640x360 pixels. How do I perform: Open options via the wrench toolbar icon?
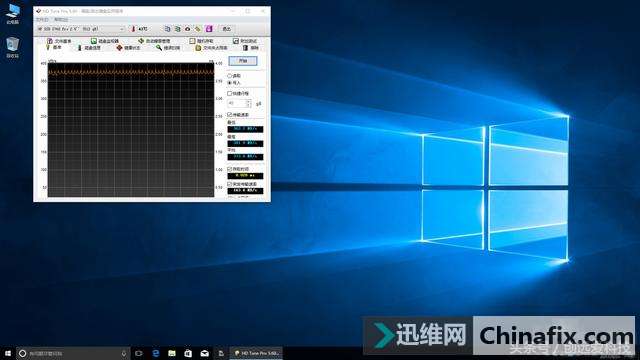(198, 29)
